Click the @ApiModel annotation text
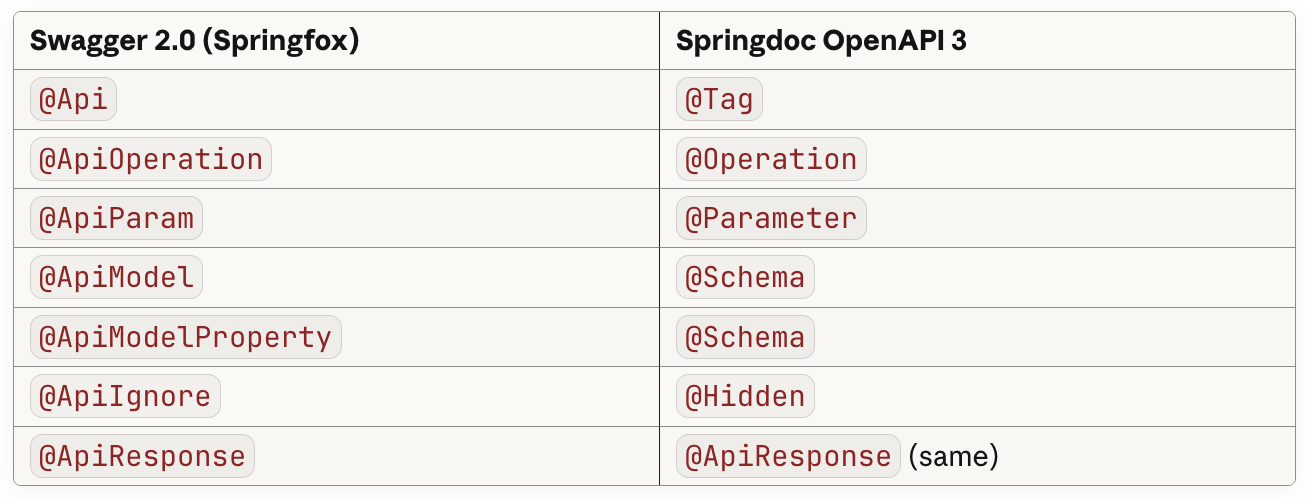Image resolution: width=1312 pixels, height=498 pixels. point(116,278)
